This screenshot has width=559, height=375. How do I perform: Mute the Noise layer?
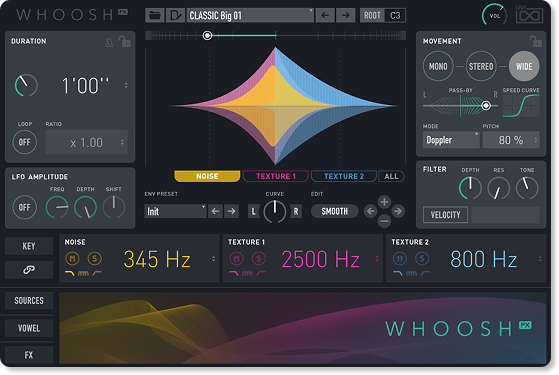click(72, 258)
